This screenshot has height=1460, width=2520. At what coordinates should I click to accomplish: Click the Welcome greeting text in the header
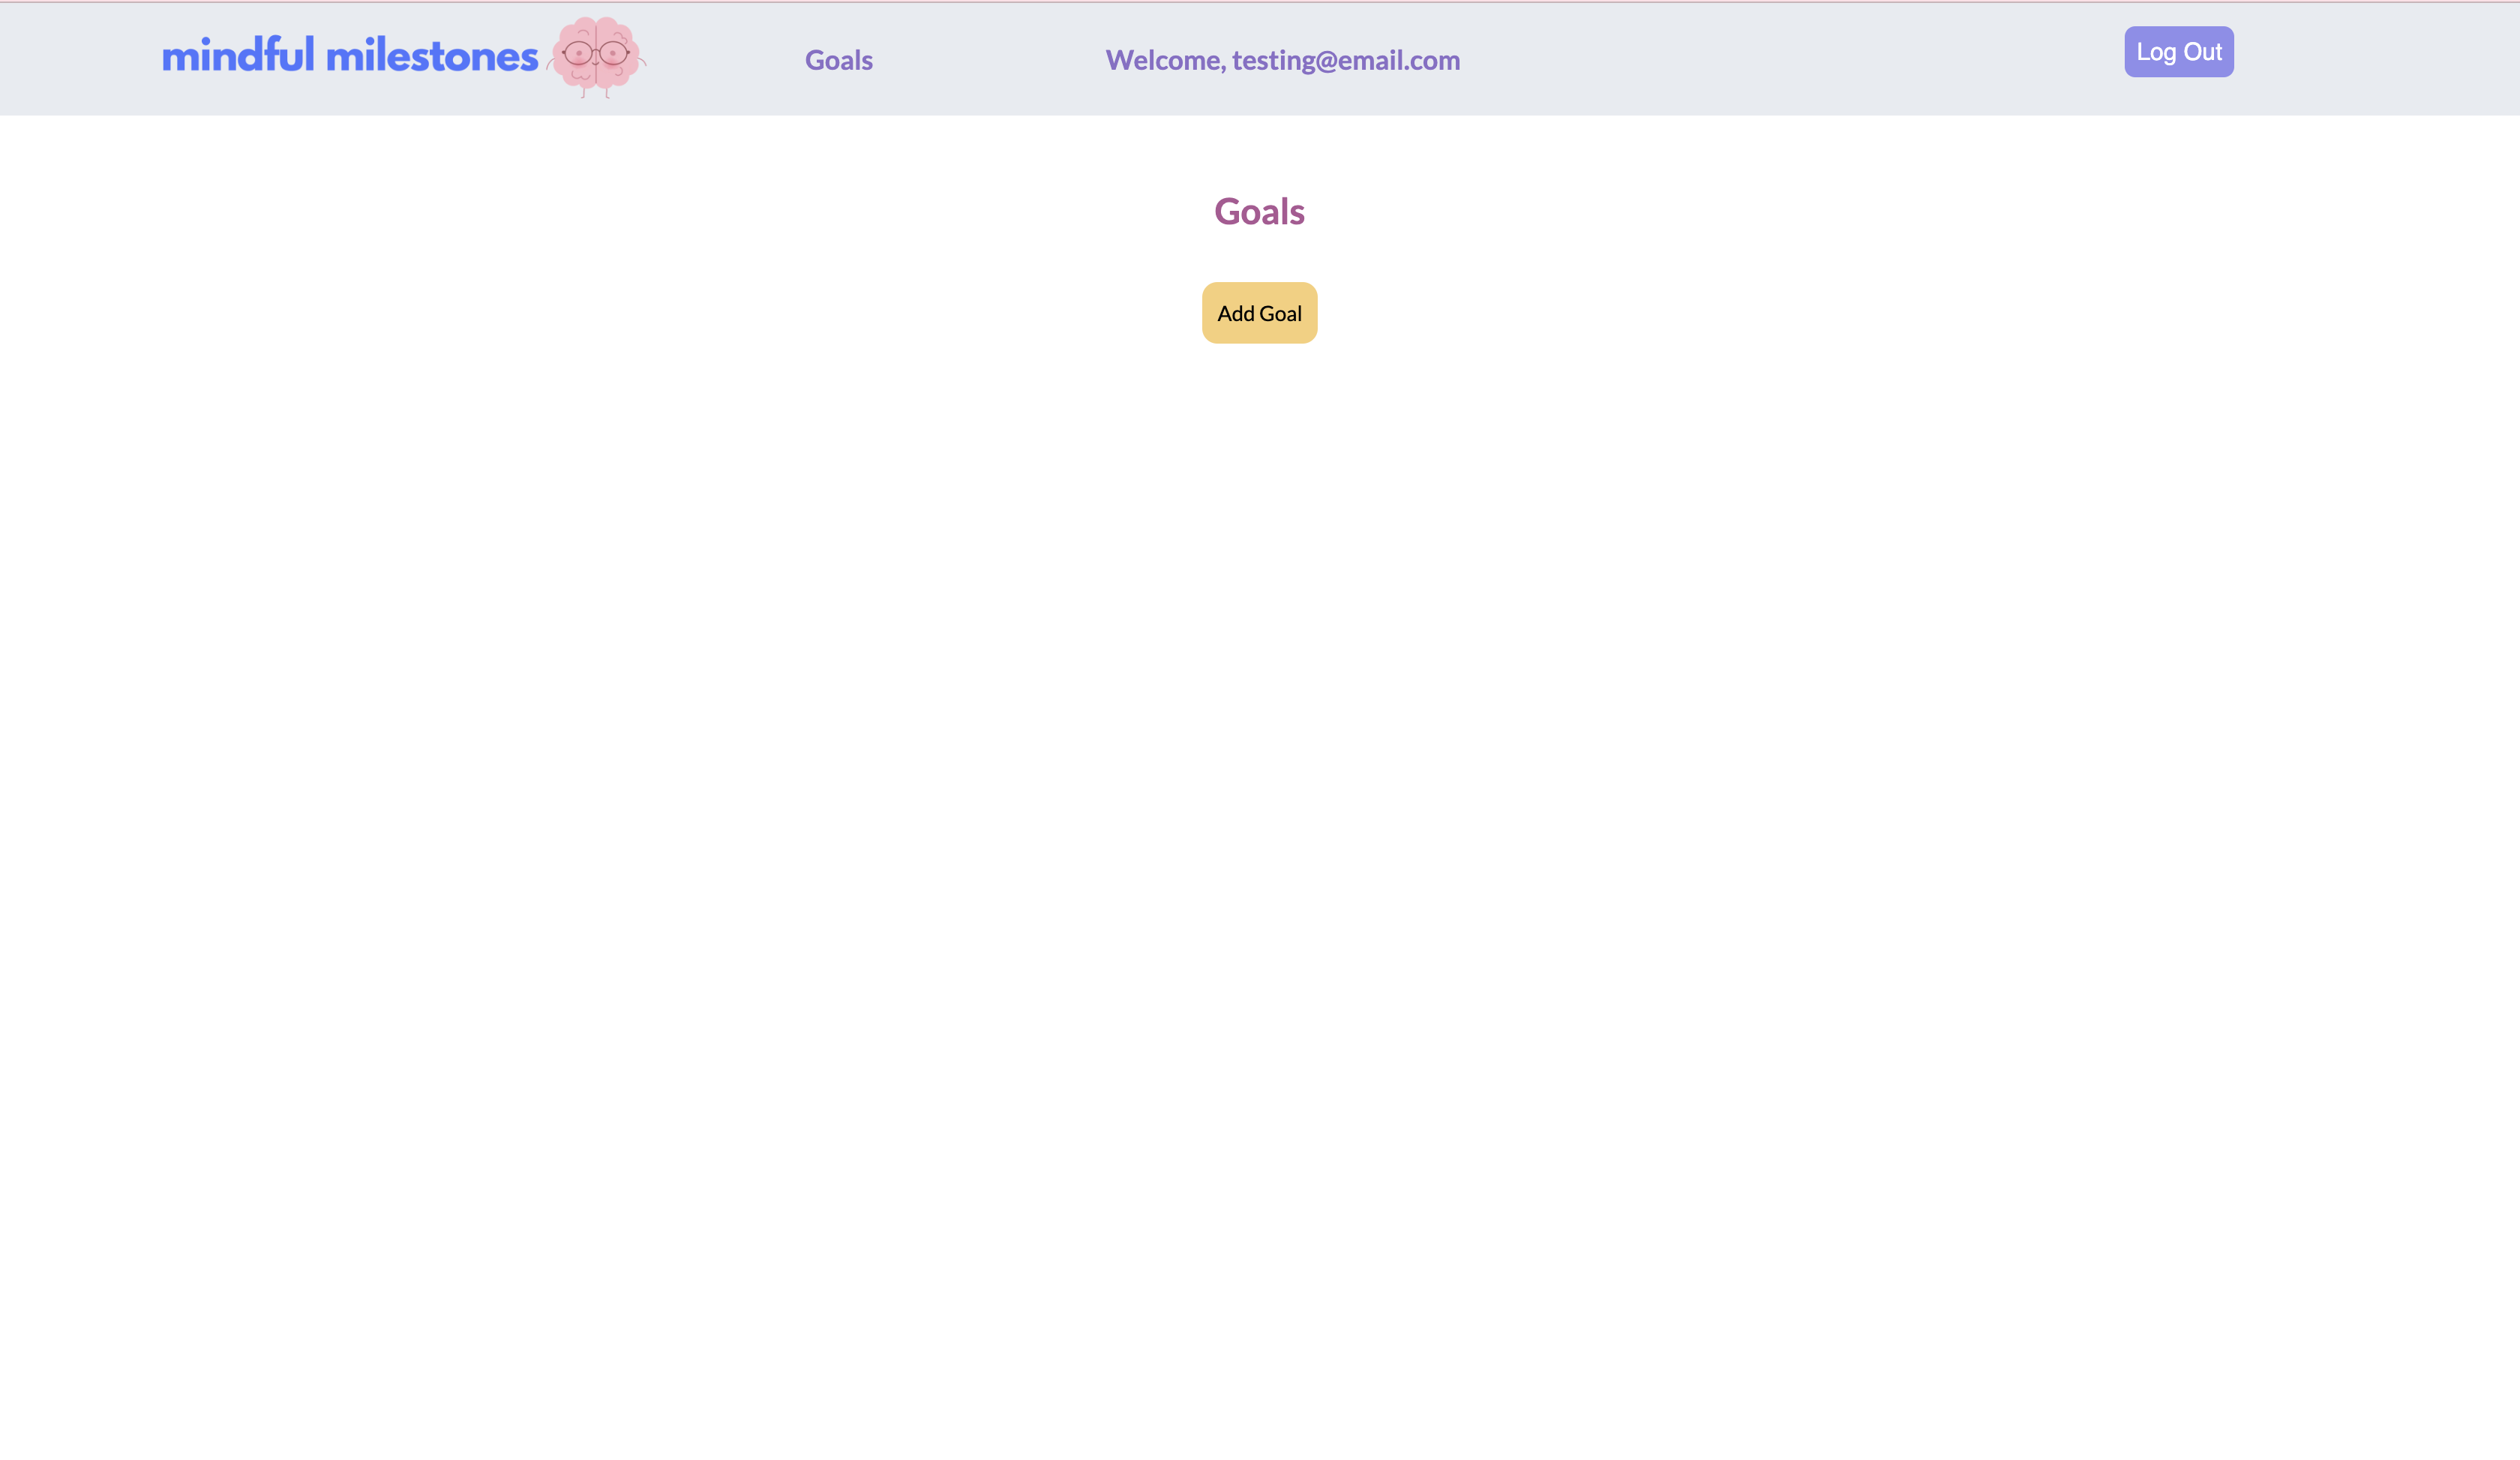click(1282, 60)
